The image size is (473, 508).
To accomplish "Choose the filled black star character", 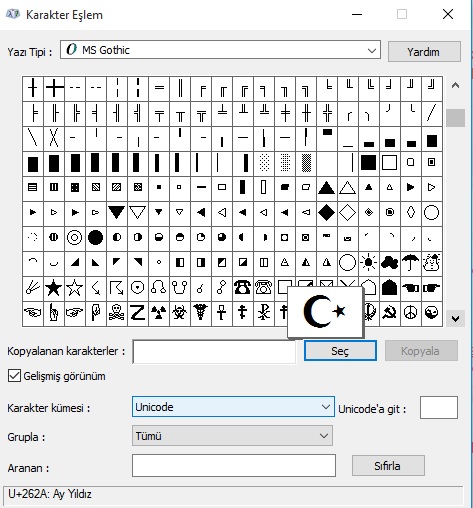I will [x=54, y=288].
